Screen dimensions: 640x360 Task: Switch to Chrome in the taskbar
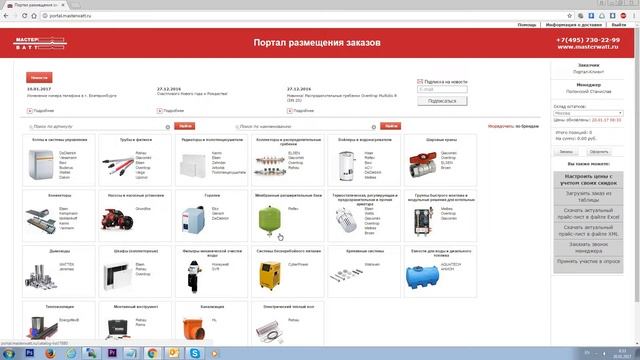pos(153,353)
